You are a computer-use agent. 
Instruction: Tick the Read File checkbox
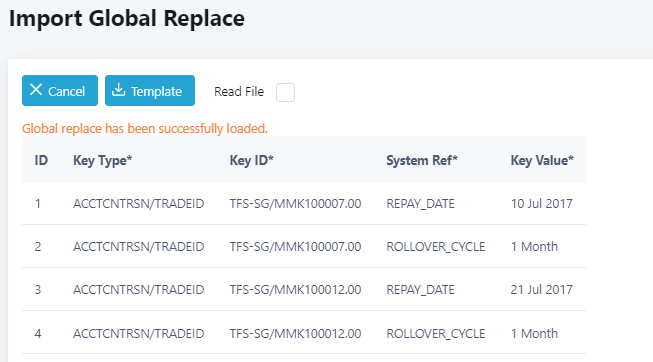(285, 92)
